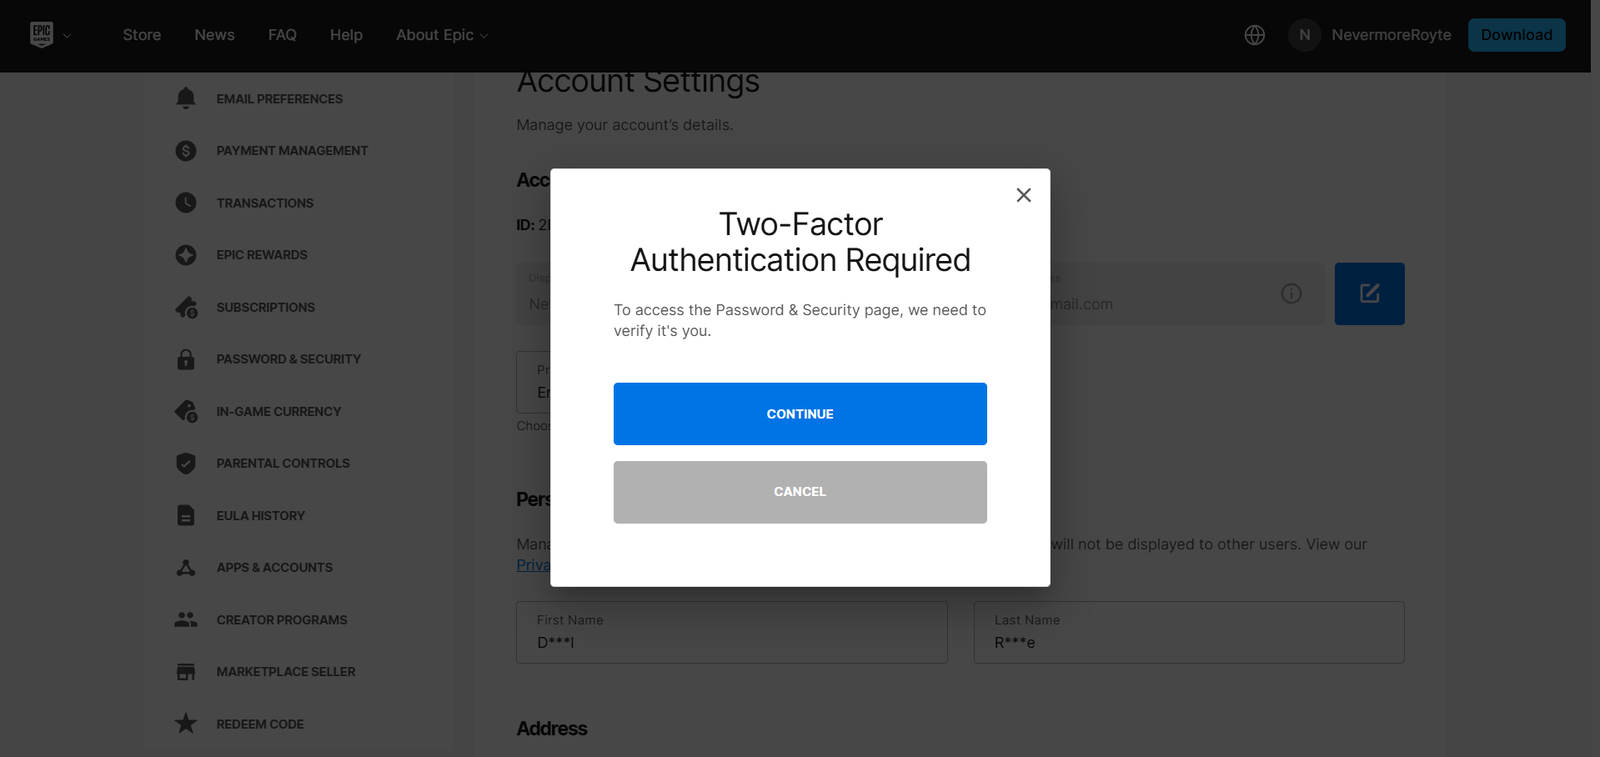
Task: Click the Redeem Code star icon
Action: [185, 723]
